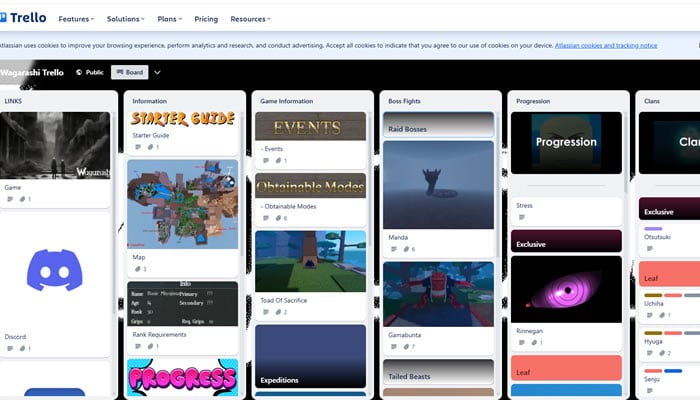This screenshot has height=400, width=700.
Task: Open the Features menu
Action: pos(76,19)
